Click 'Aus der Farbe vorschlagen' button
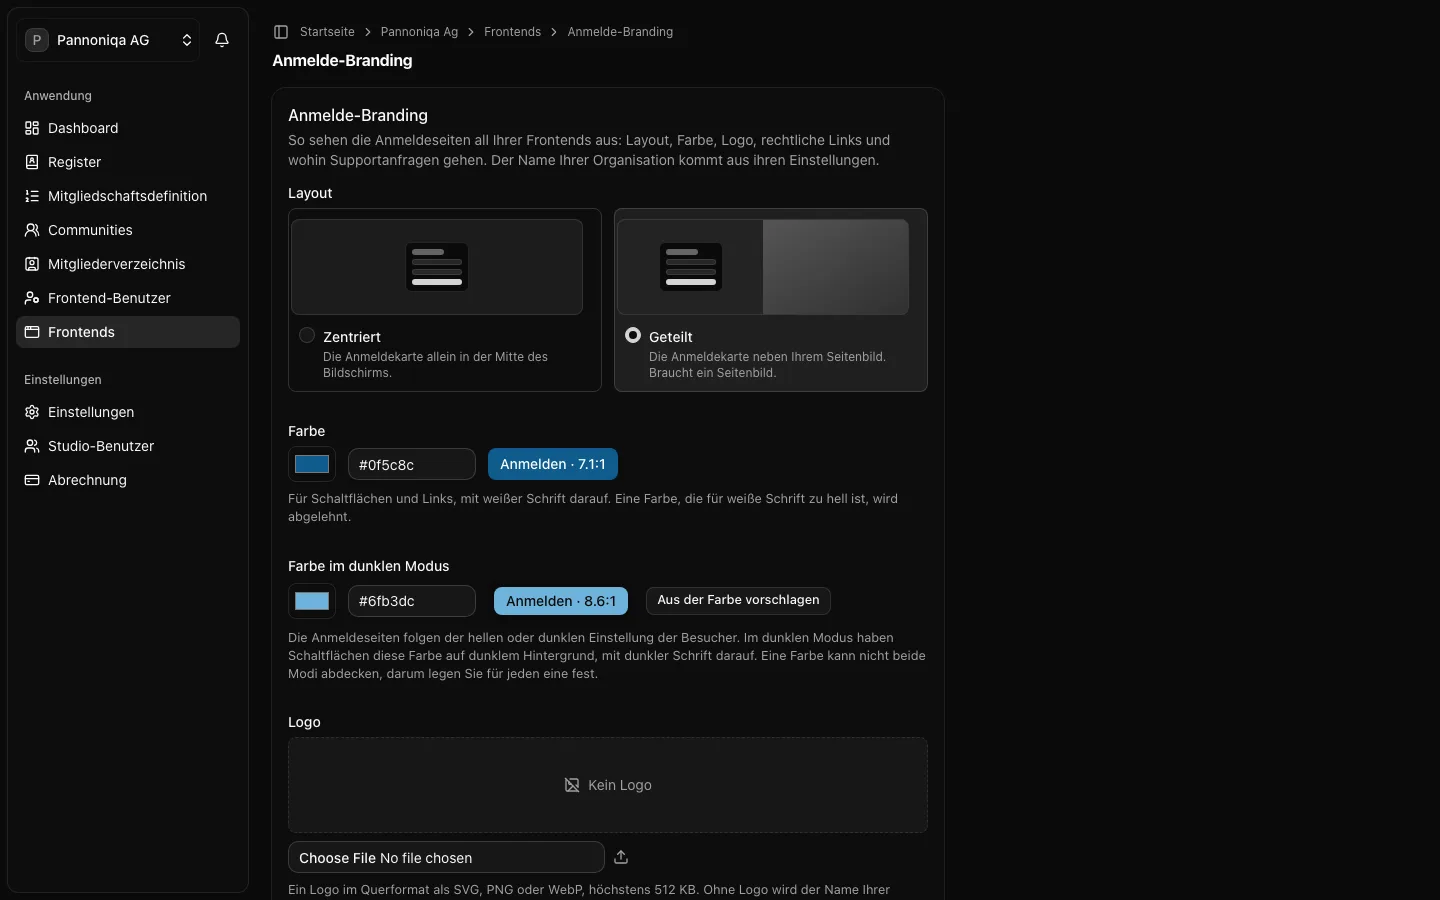This screenshot has height=900, width=1440. click(738, 600)
